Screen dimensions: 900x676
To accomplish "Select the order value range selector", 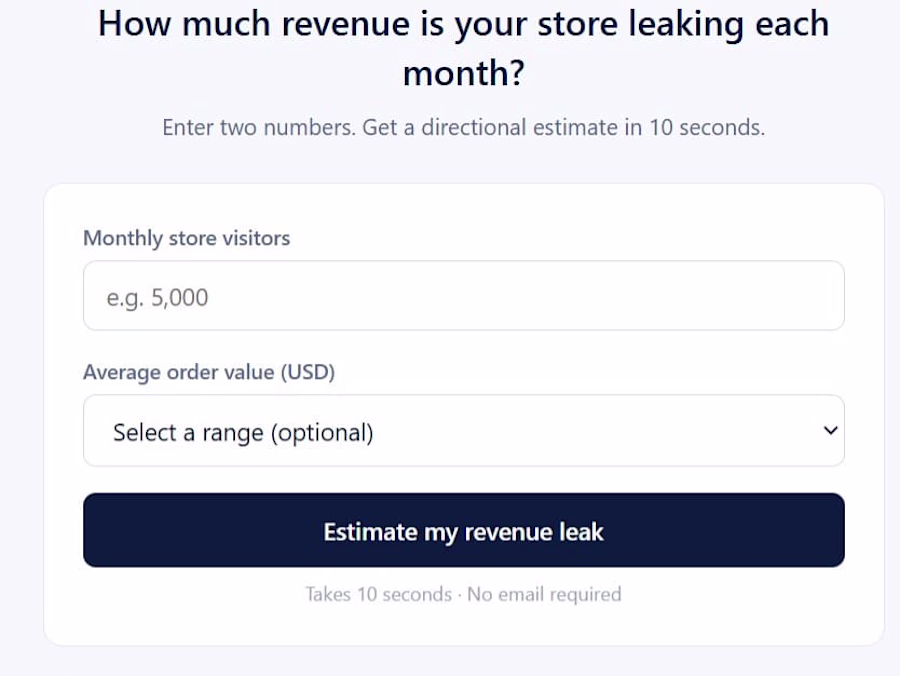I will click(x=463, y=431).
